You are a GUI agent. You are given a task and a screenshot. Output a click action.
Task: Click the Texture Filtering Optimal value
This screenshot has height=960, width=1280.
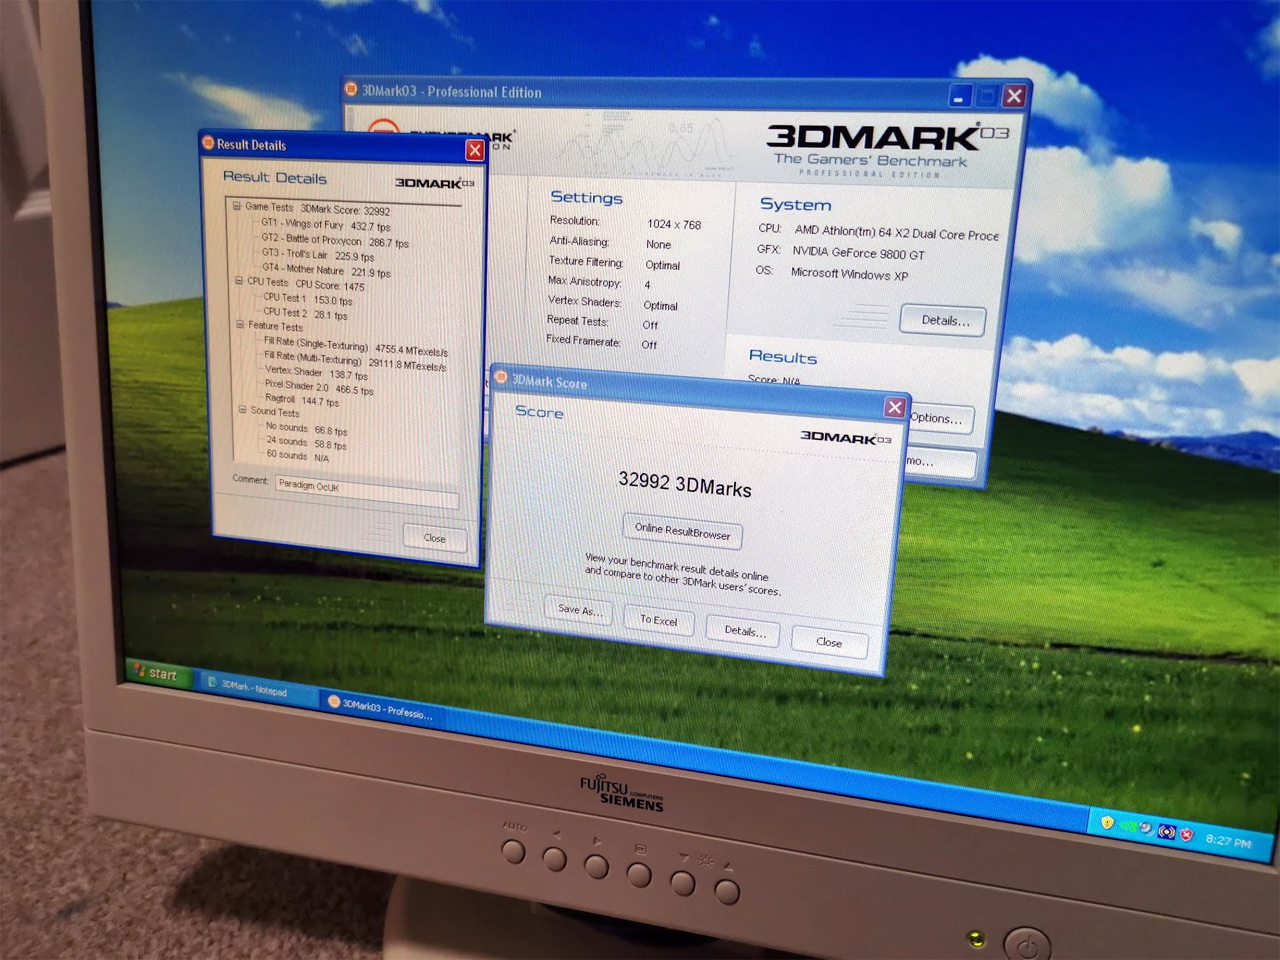point(662,265)
